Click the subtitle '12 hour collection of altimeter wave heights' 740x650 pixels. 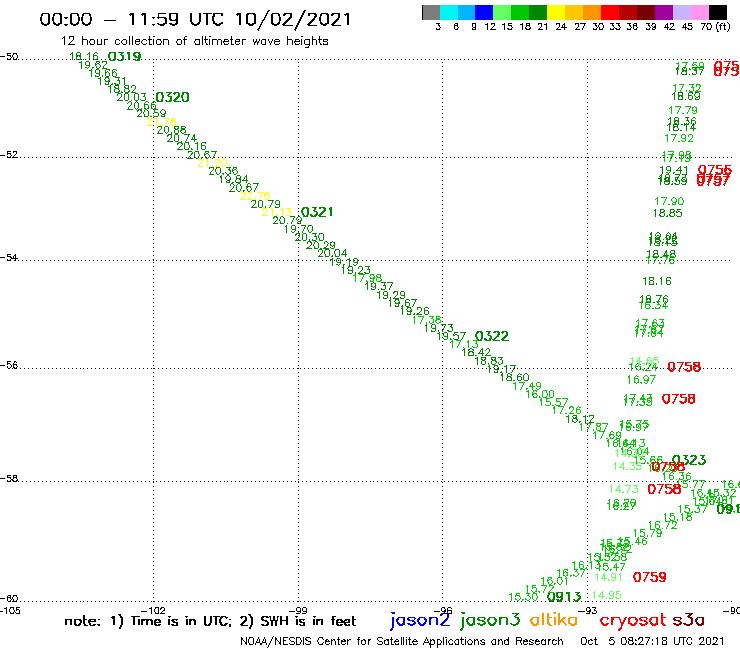(x=194, y=41)
